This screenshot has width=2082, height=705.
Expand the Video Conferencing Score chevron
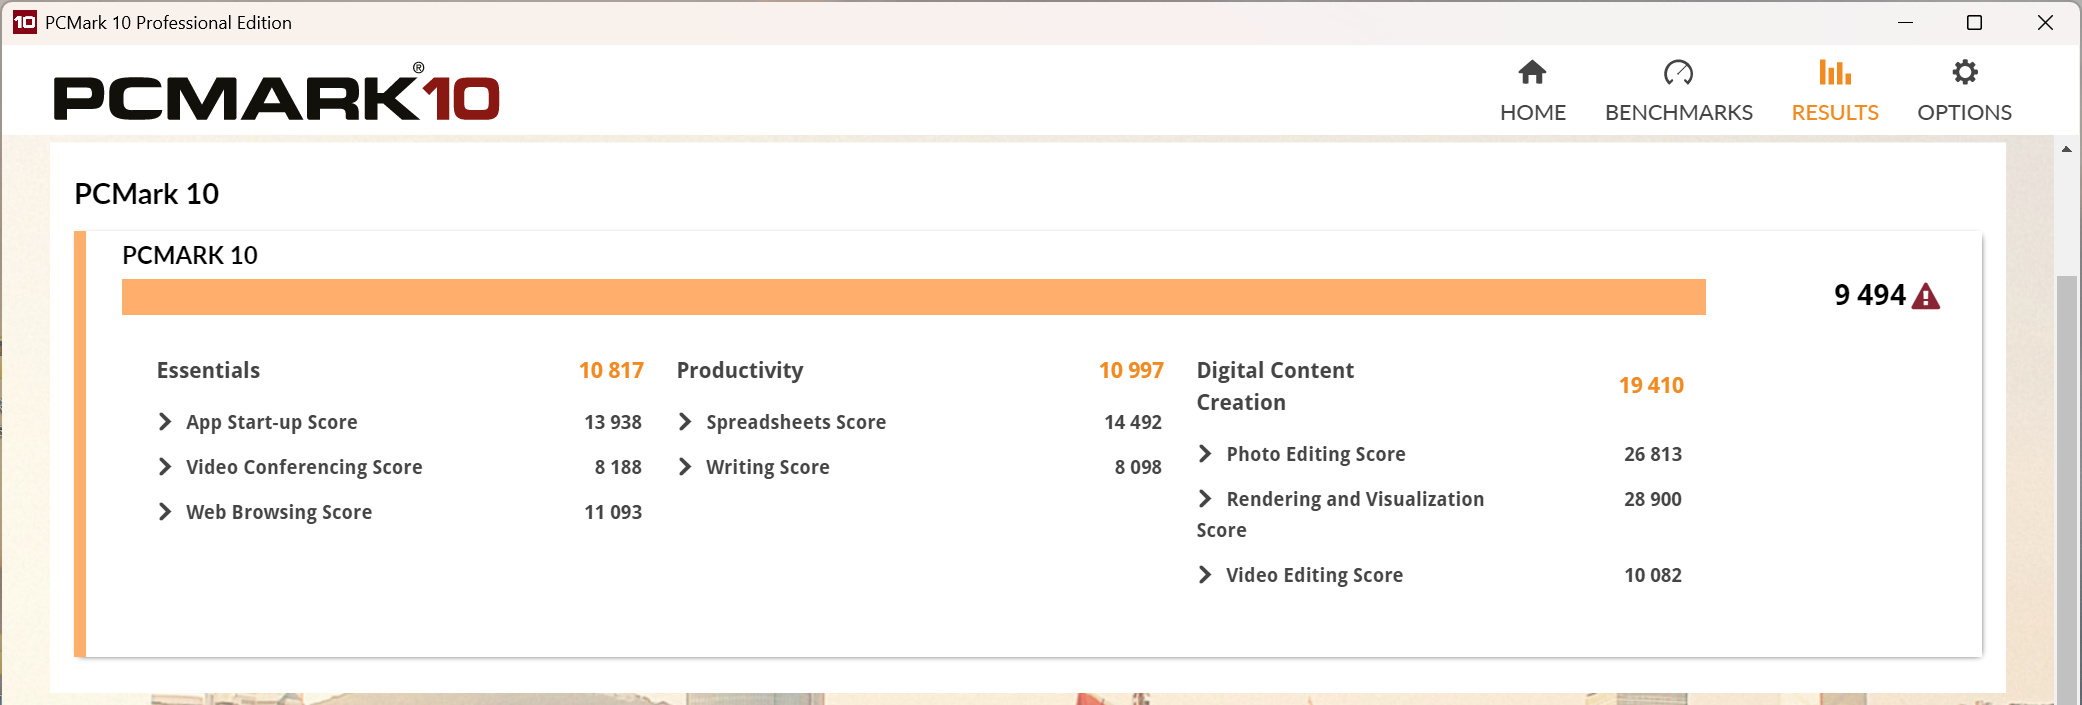165,467
